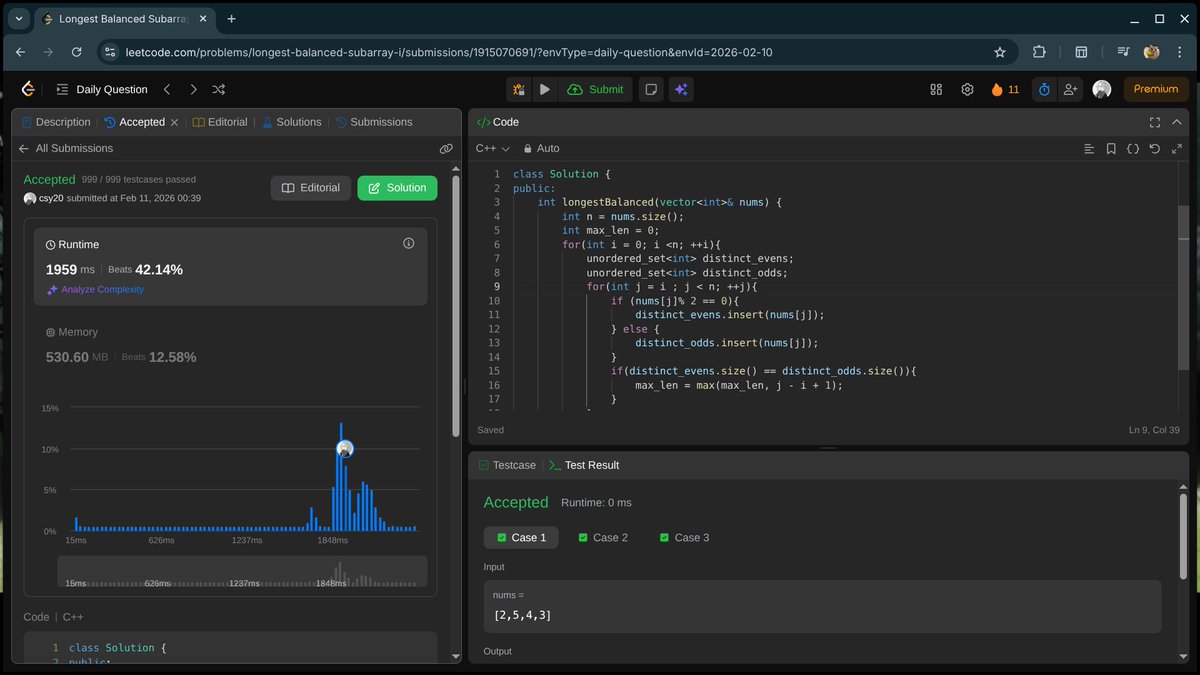Click the Editorial button in result panel
The width and height of the screenshot is (1200, 675).
click(310, 188)
